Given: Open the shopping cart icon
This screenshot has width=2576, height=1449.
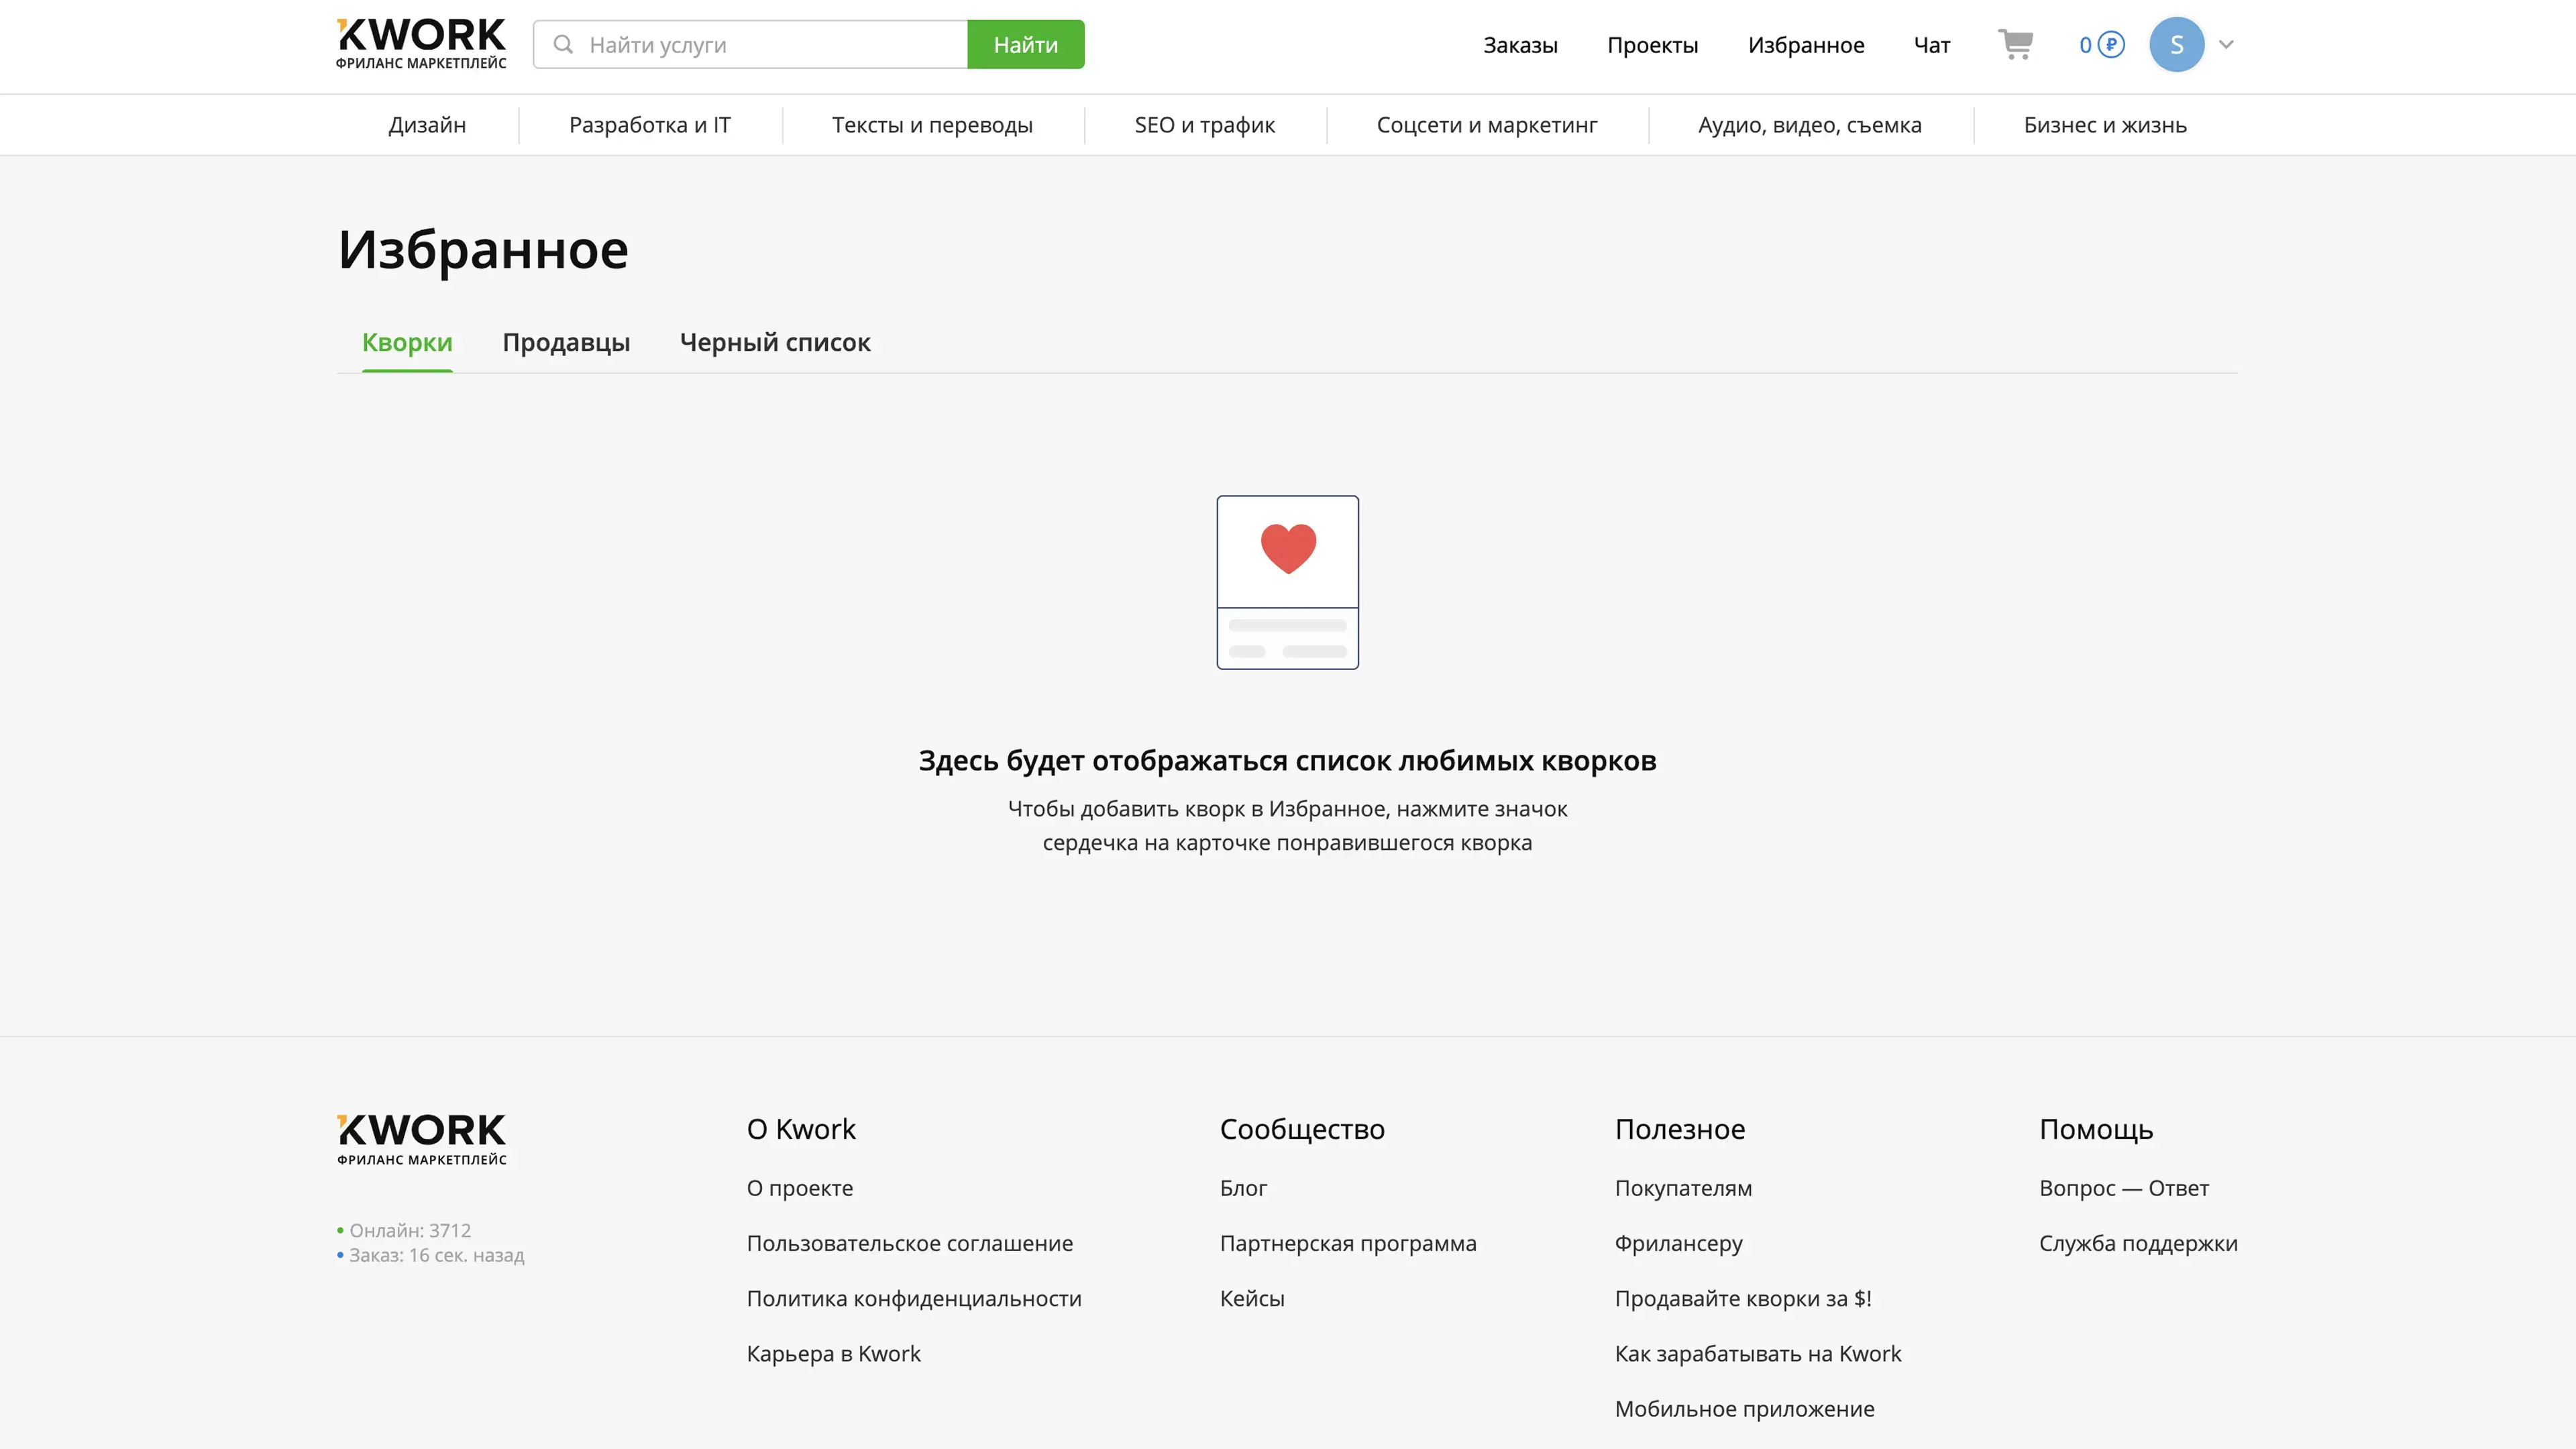Looking at the screenshot, I should (2015, 44).
